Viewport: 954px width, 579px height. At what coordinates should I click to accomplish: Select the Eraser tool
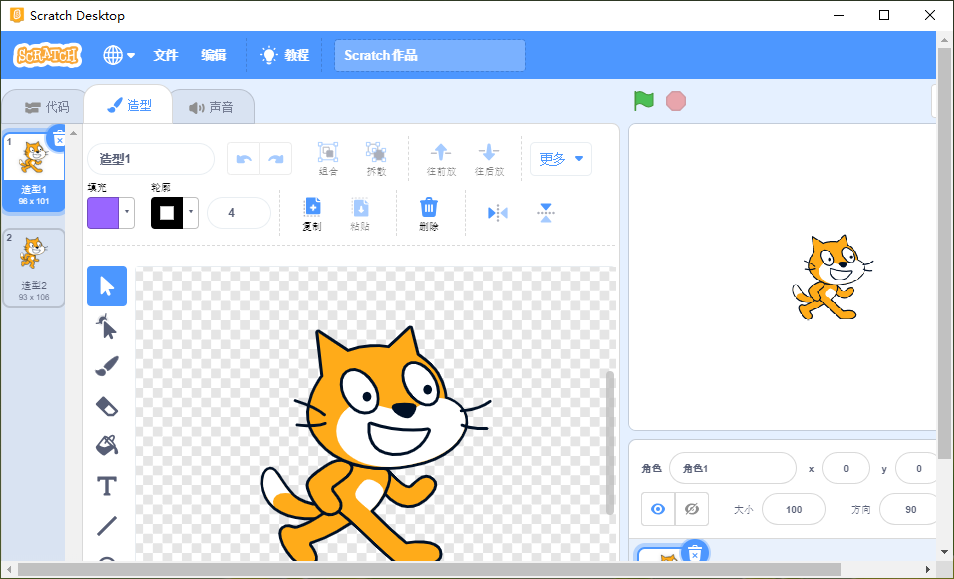pyautogui.click(x=107, y=406)
